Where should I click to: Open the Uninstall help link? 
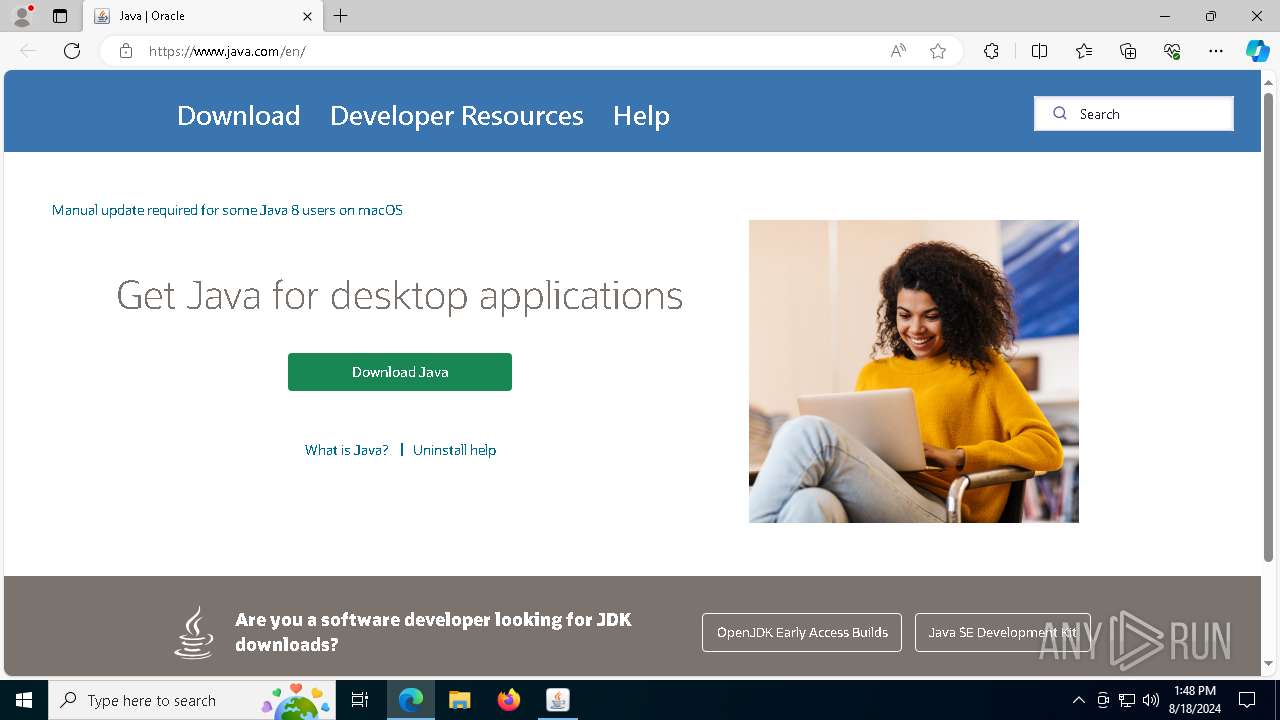(454, 450)
